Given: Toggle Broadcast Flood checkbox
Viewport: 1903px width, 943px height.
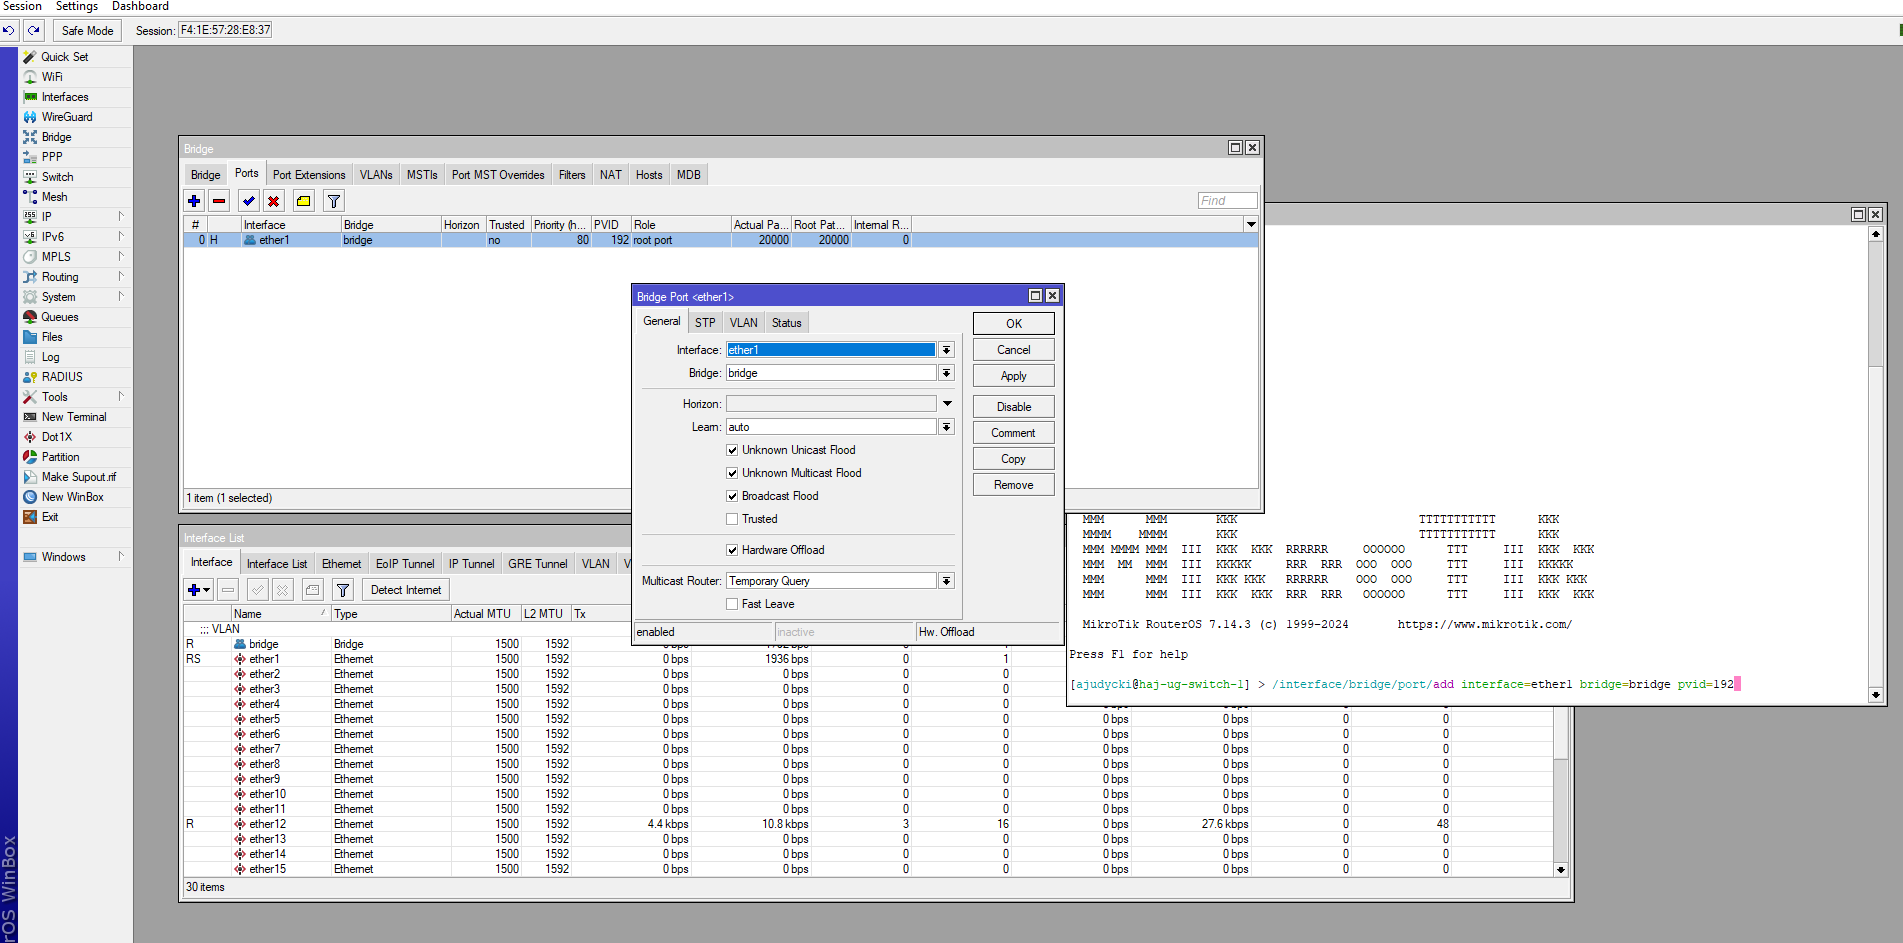Looking at the screenshot, I should 732,496.
